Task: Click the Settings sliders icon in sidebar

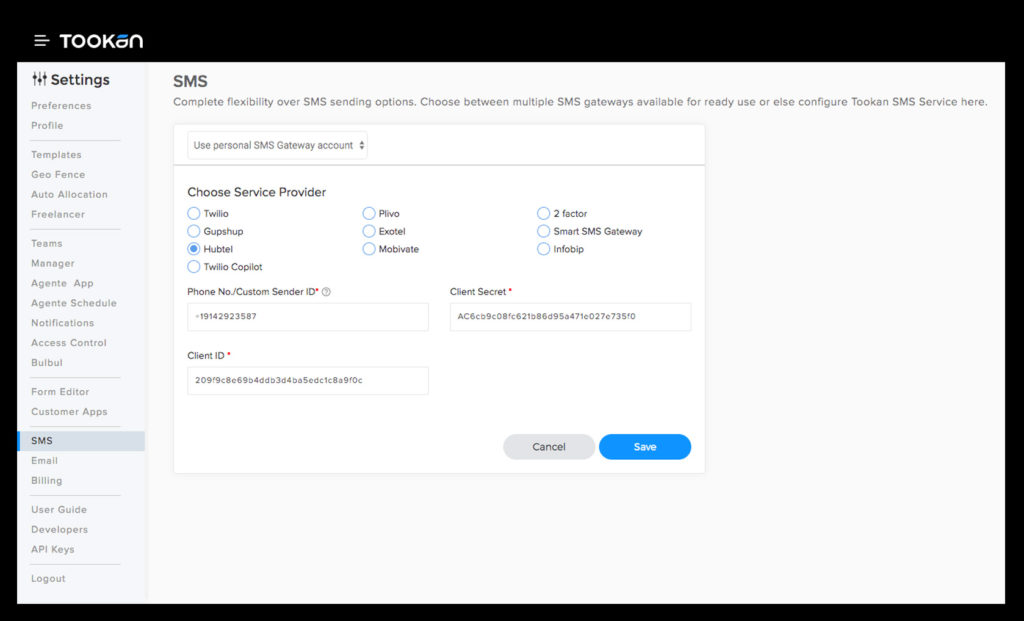Action: coord(39,80)
